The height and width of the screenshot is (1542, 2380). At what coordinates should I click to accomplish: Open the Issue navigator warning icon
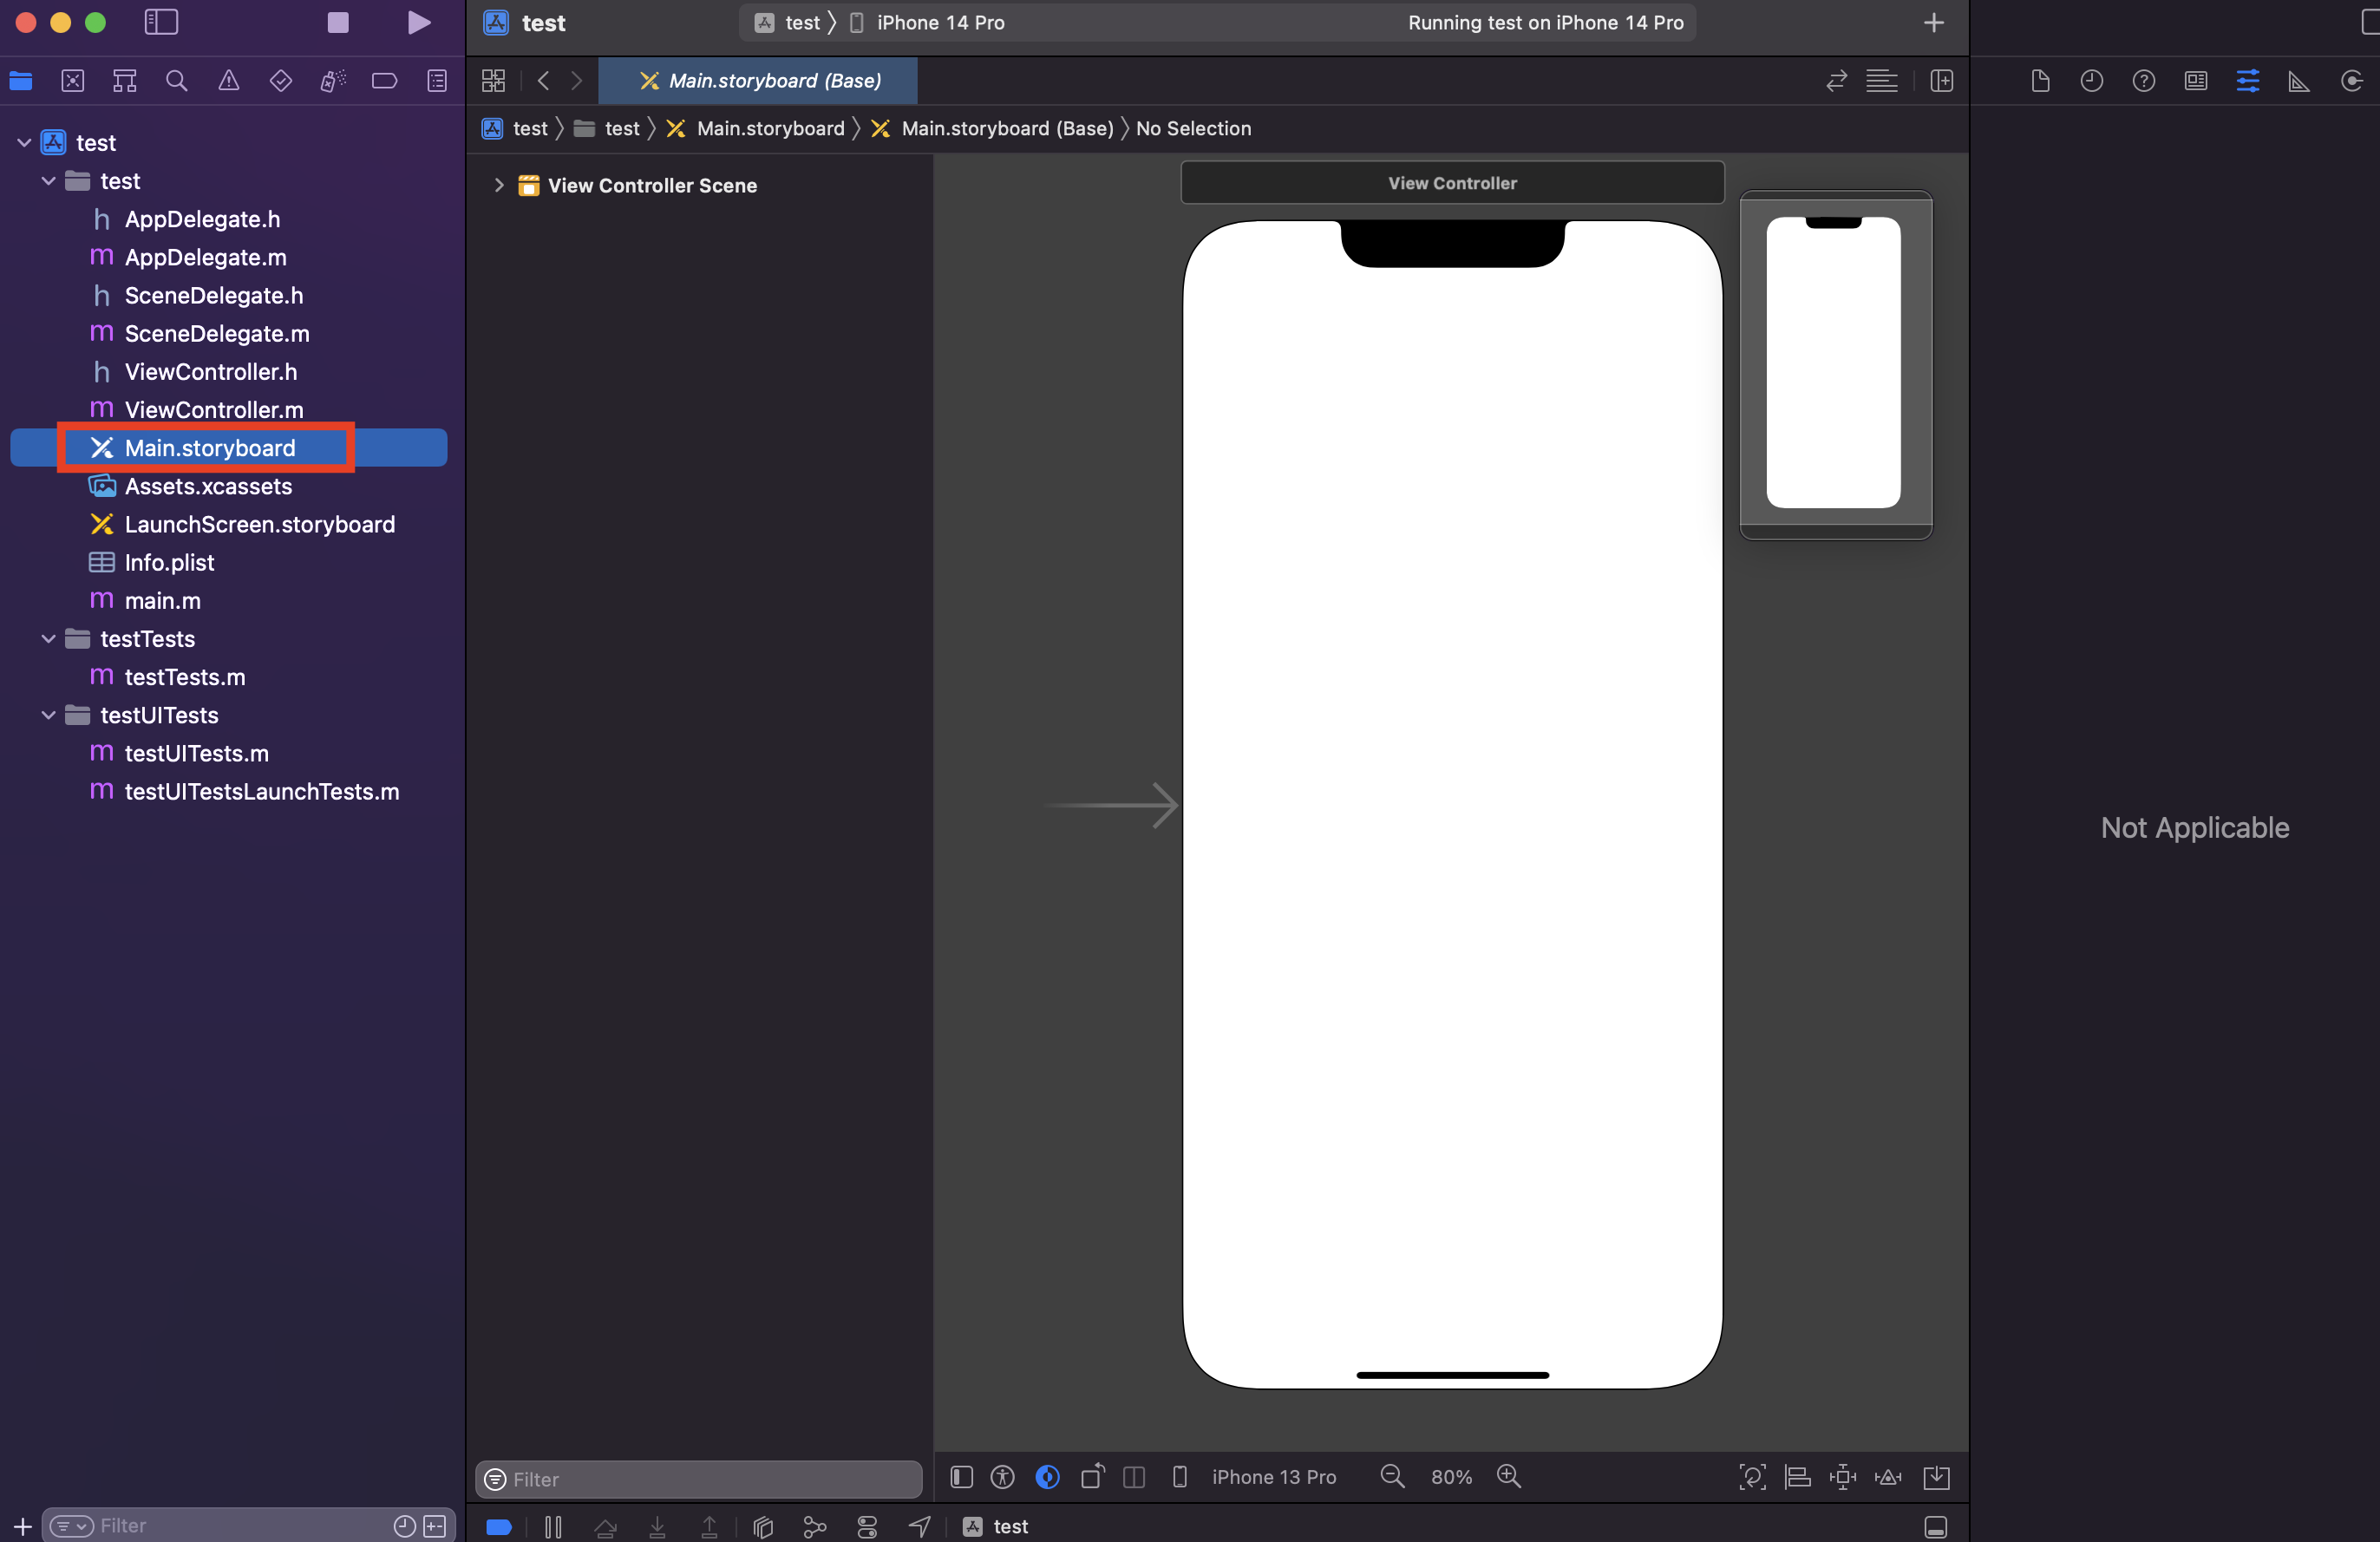click(x=229, y=81)
